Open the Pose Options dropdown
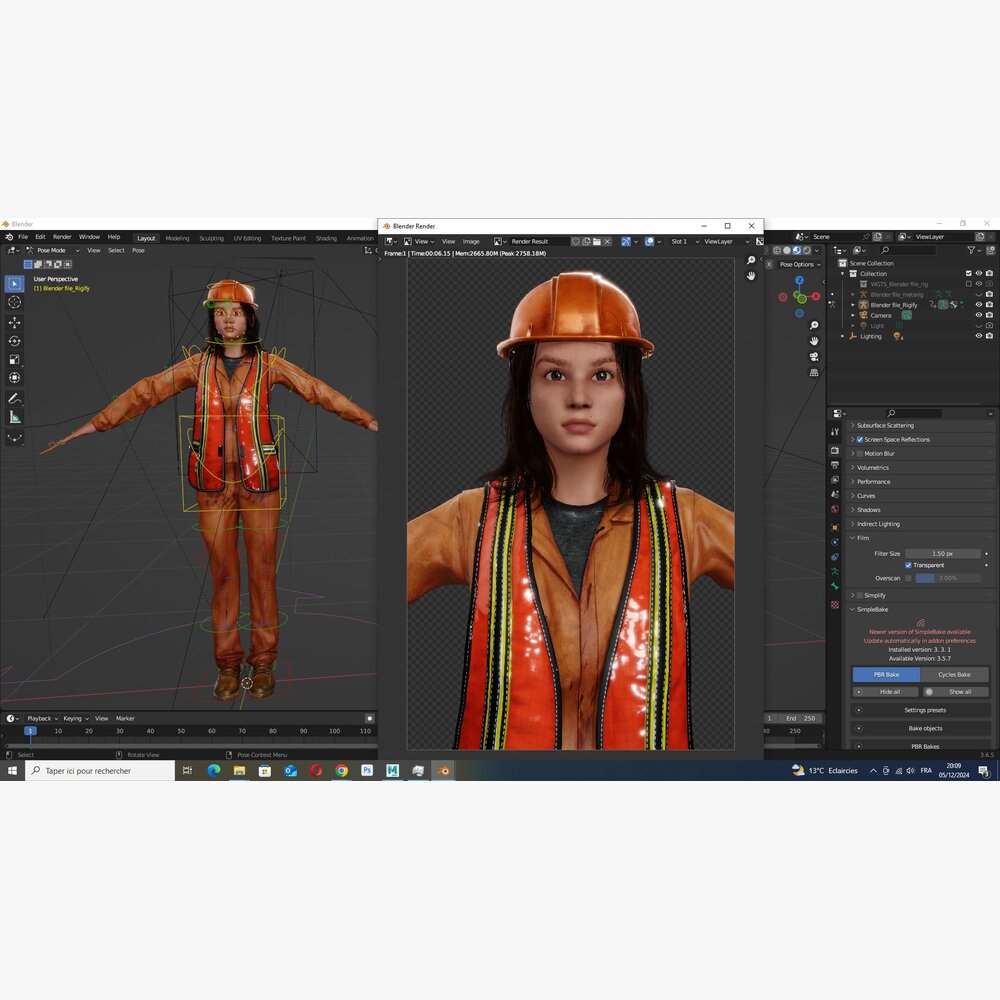The image size is (1000, 1000). (x=800, y=264)
